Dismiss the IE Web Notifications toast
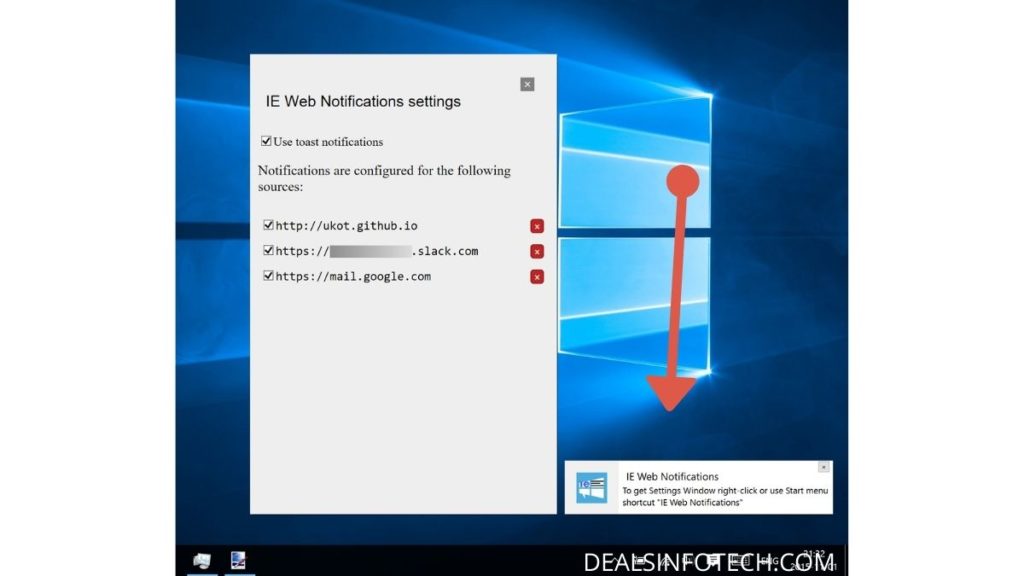The height and width of the screenshot is (576, 1024). point(824,467)
